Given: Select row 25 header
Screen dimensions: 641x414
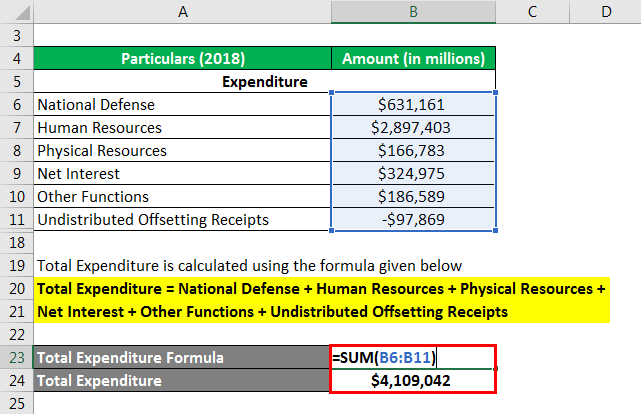Looking at the screenshot, I should [17, 403].
